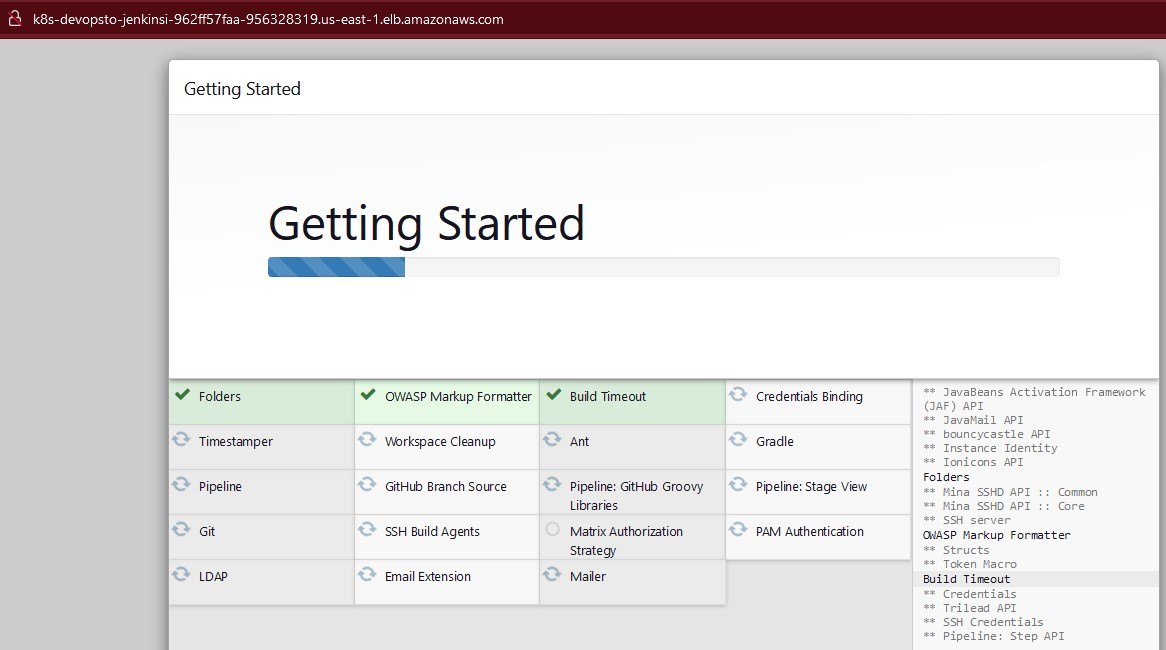The height and width of the screenshot is (650, 1166).
Task: Click the sync icon next to Mailer
Action: pos(552,574)
